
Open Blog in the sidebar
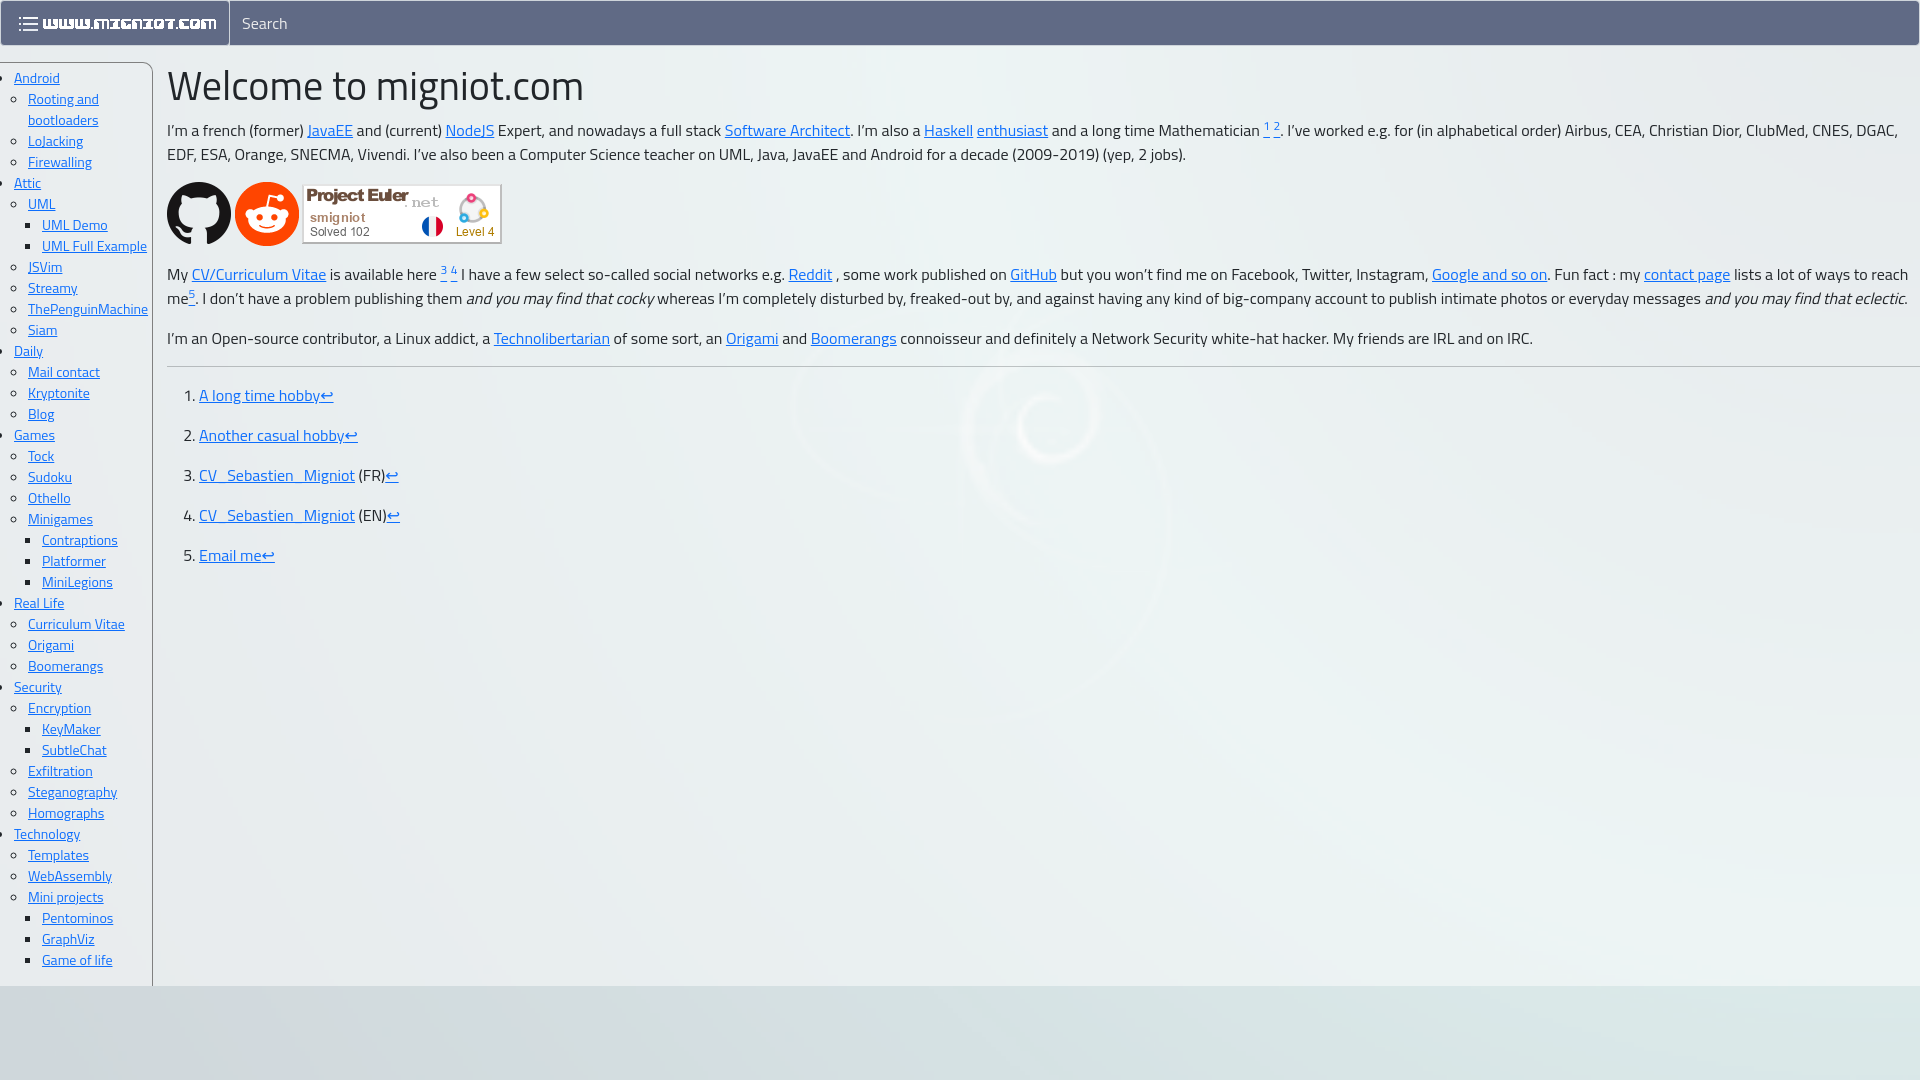[41, 414]
